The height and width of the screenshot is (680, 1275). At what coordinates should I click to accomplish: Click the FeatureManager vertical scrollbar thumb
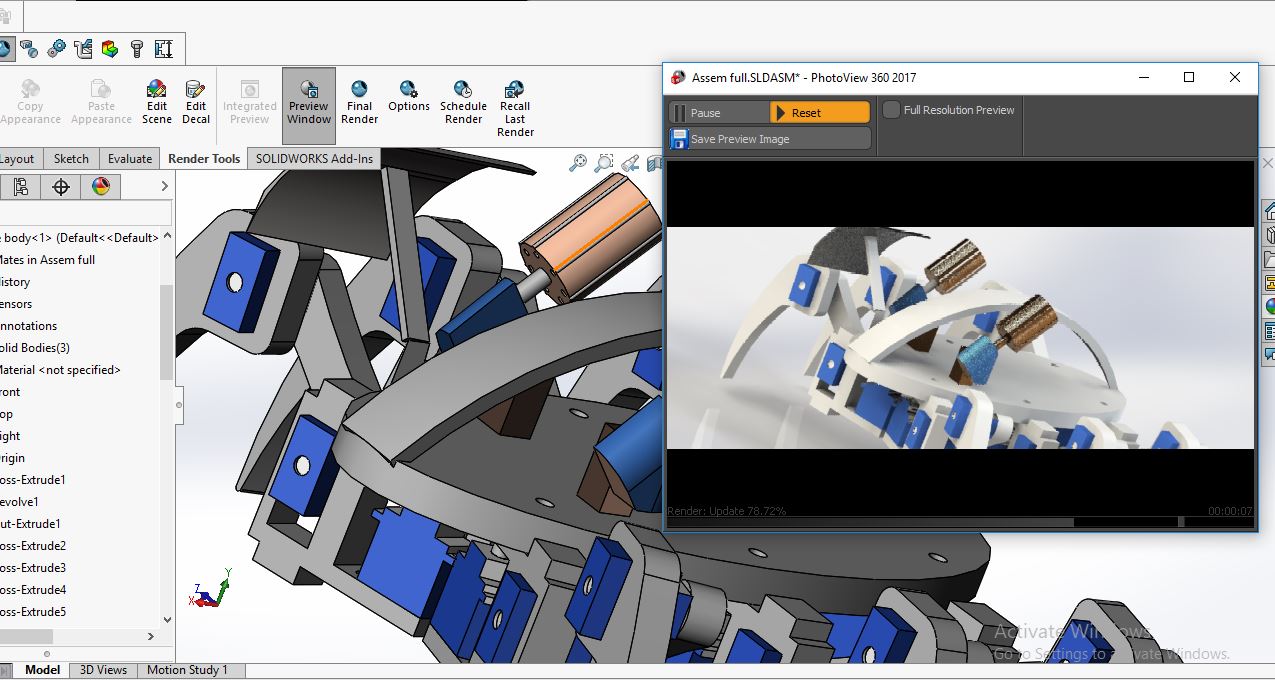(167, 332)
